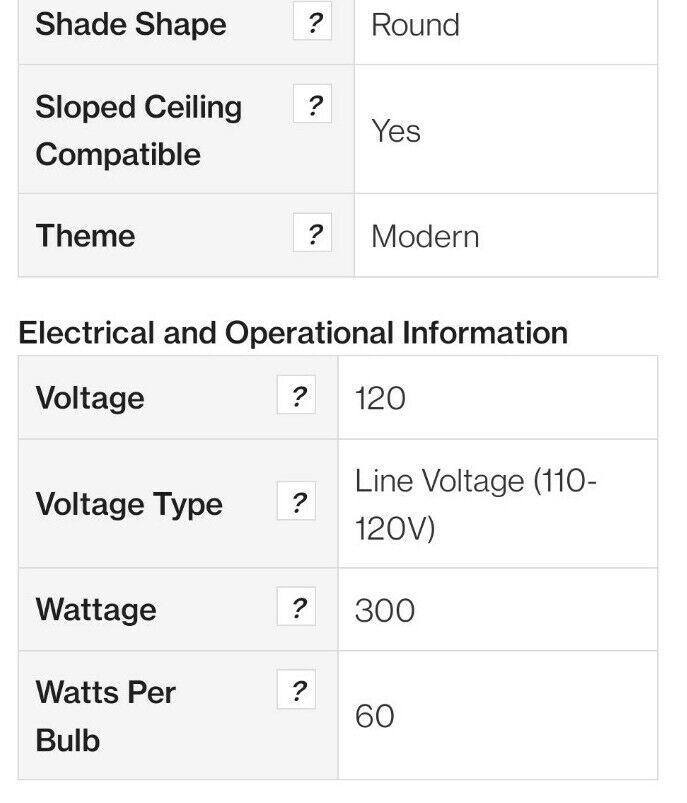
Task: Click the Voltage Type row label
Action: 129,504
